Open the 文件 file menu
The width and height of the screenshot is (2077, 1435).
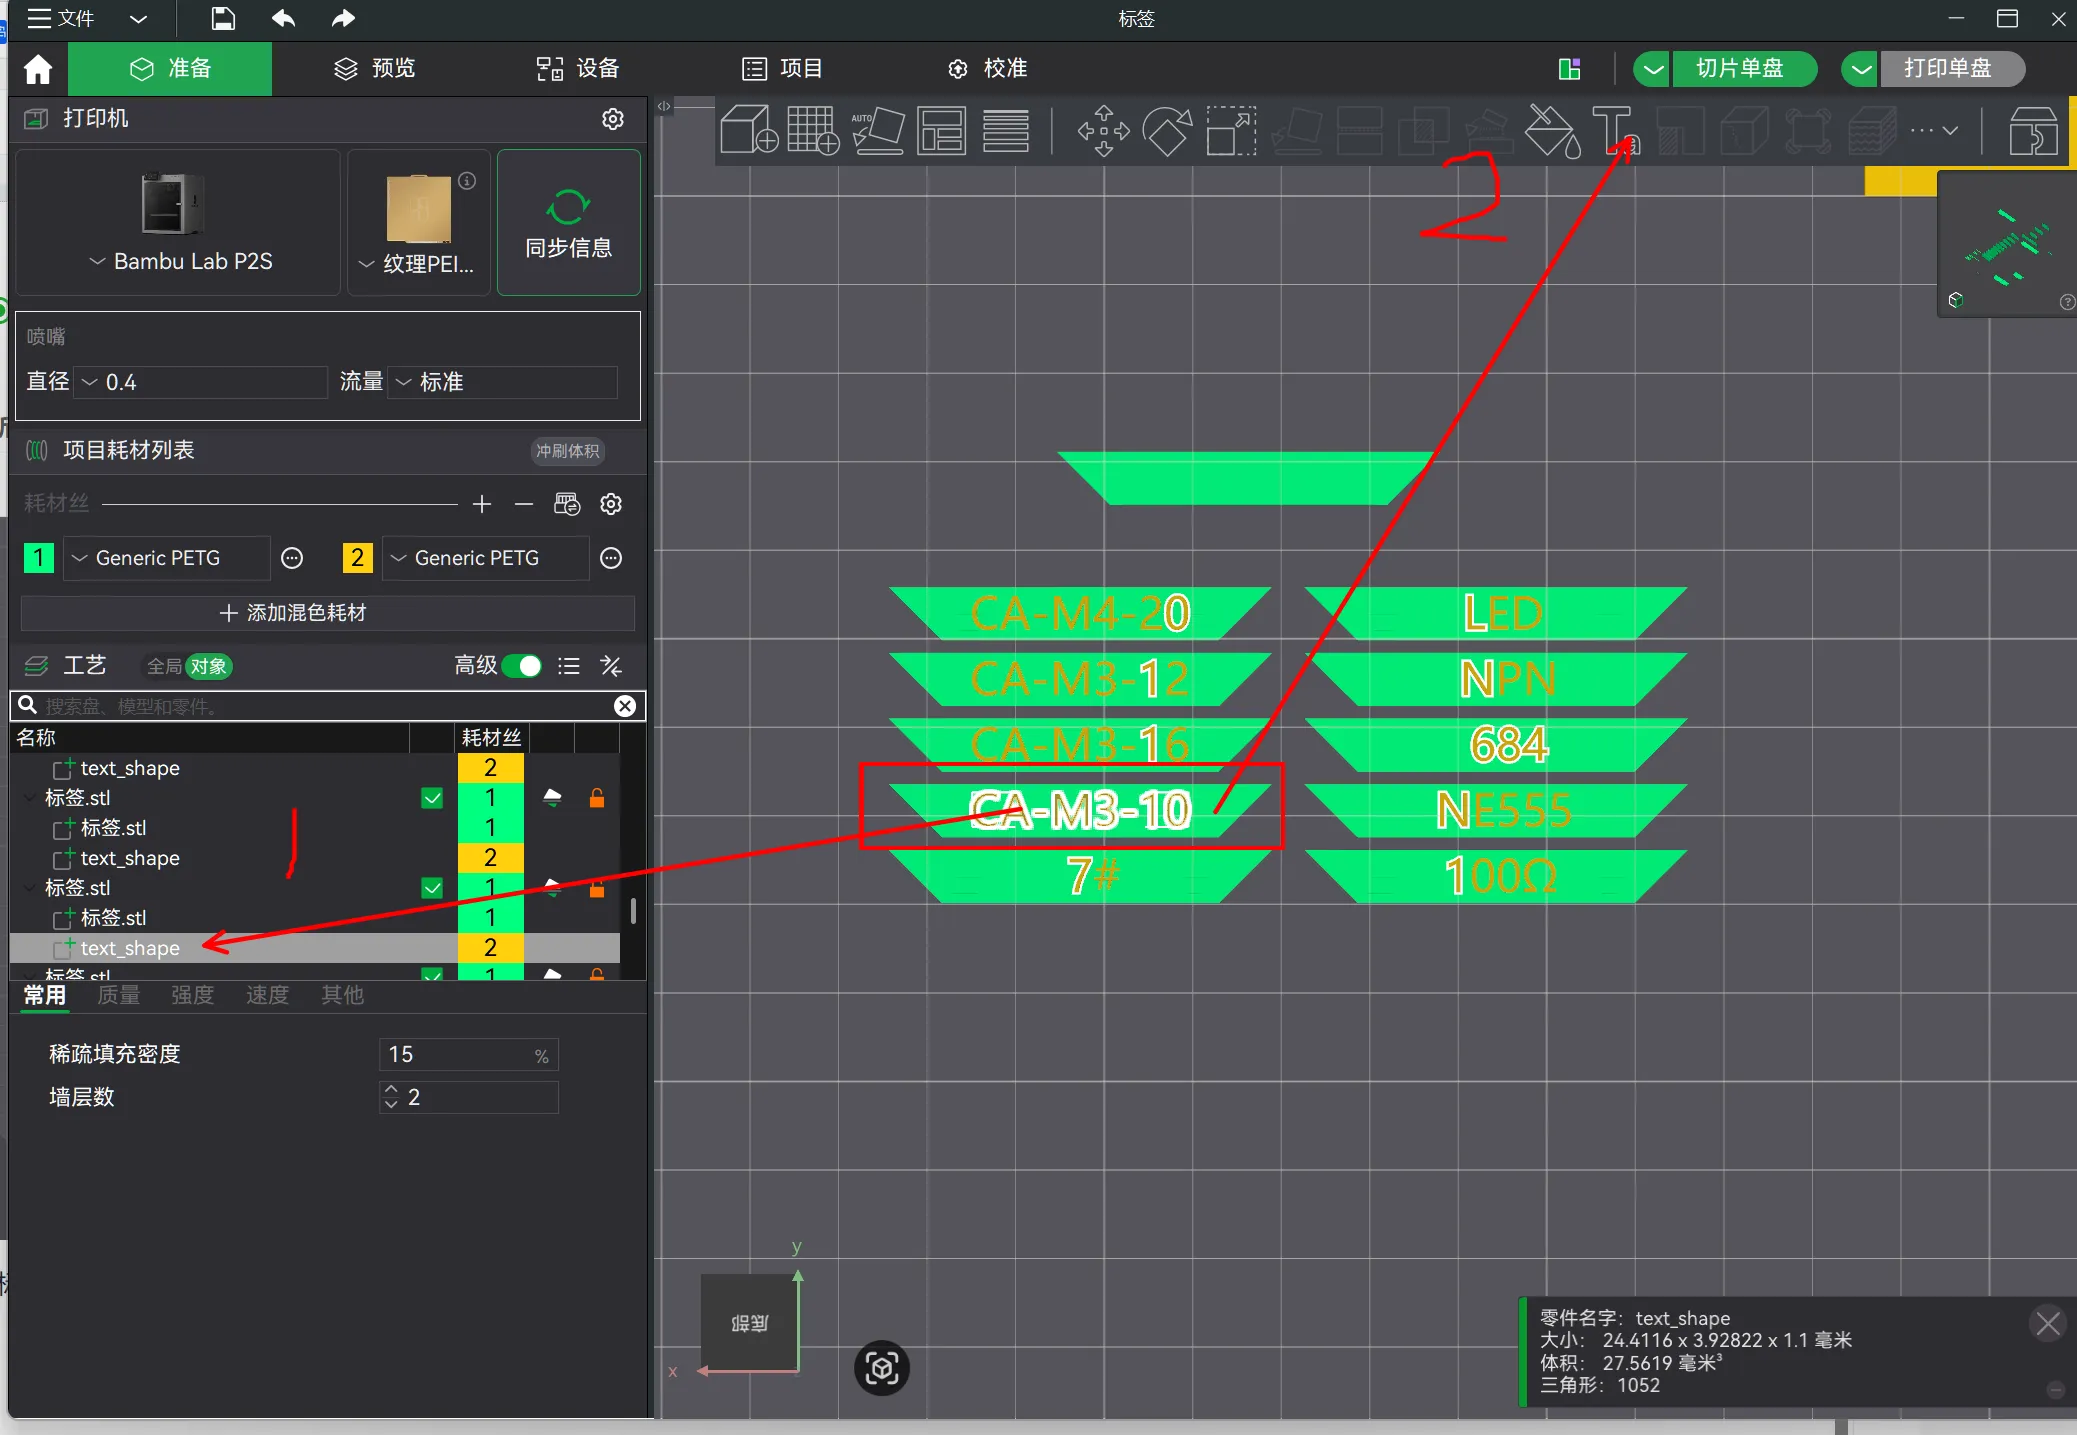(x=62, y=18)
